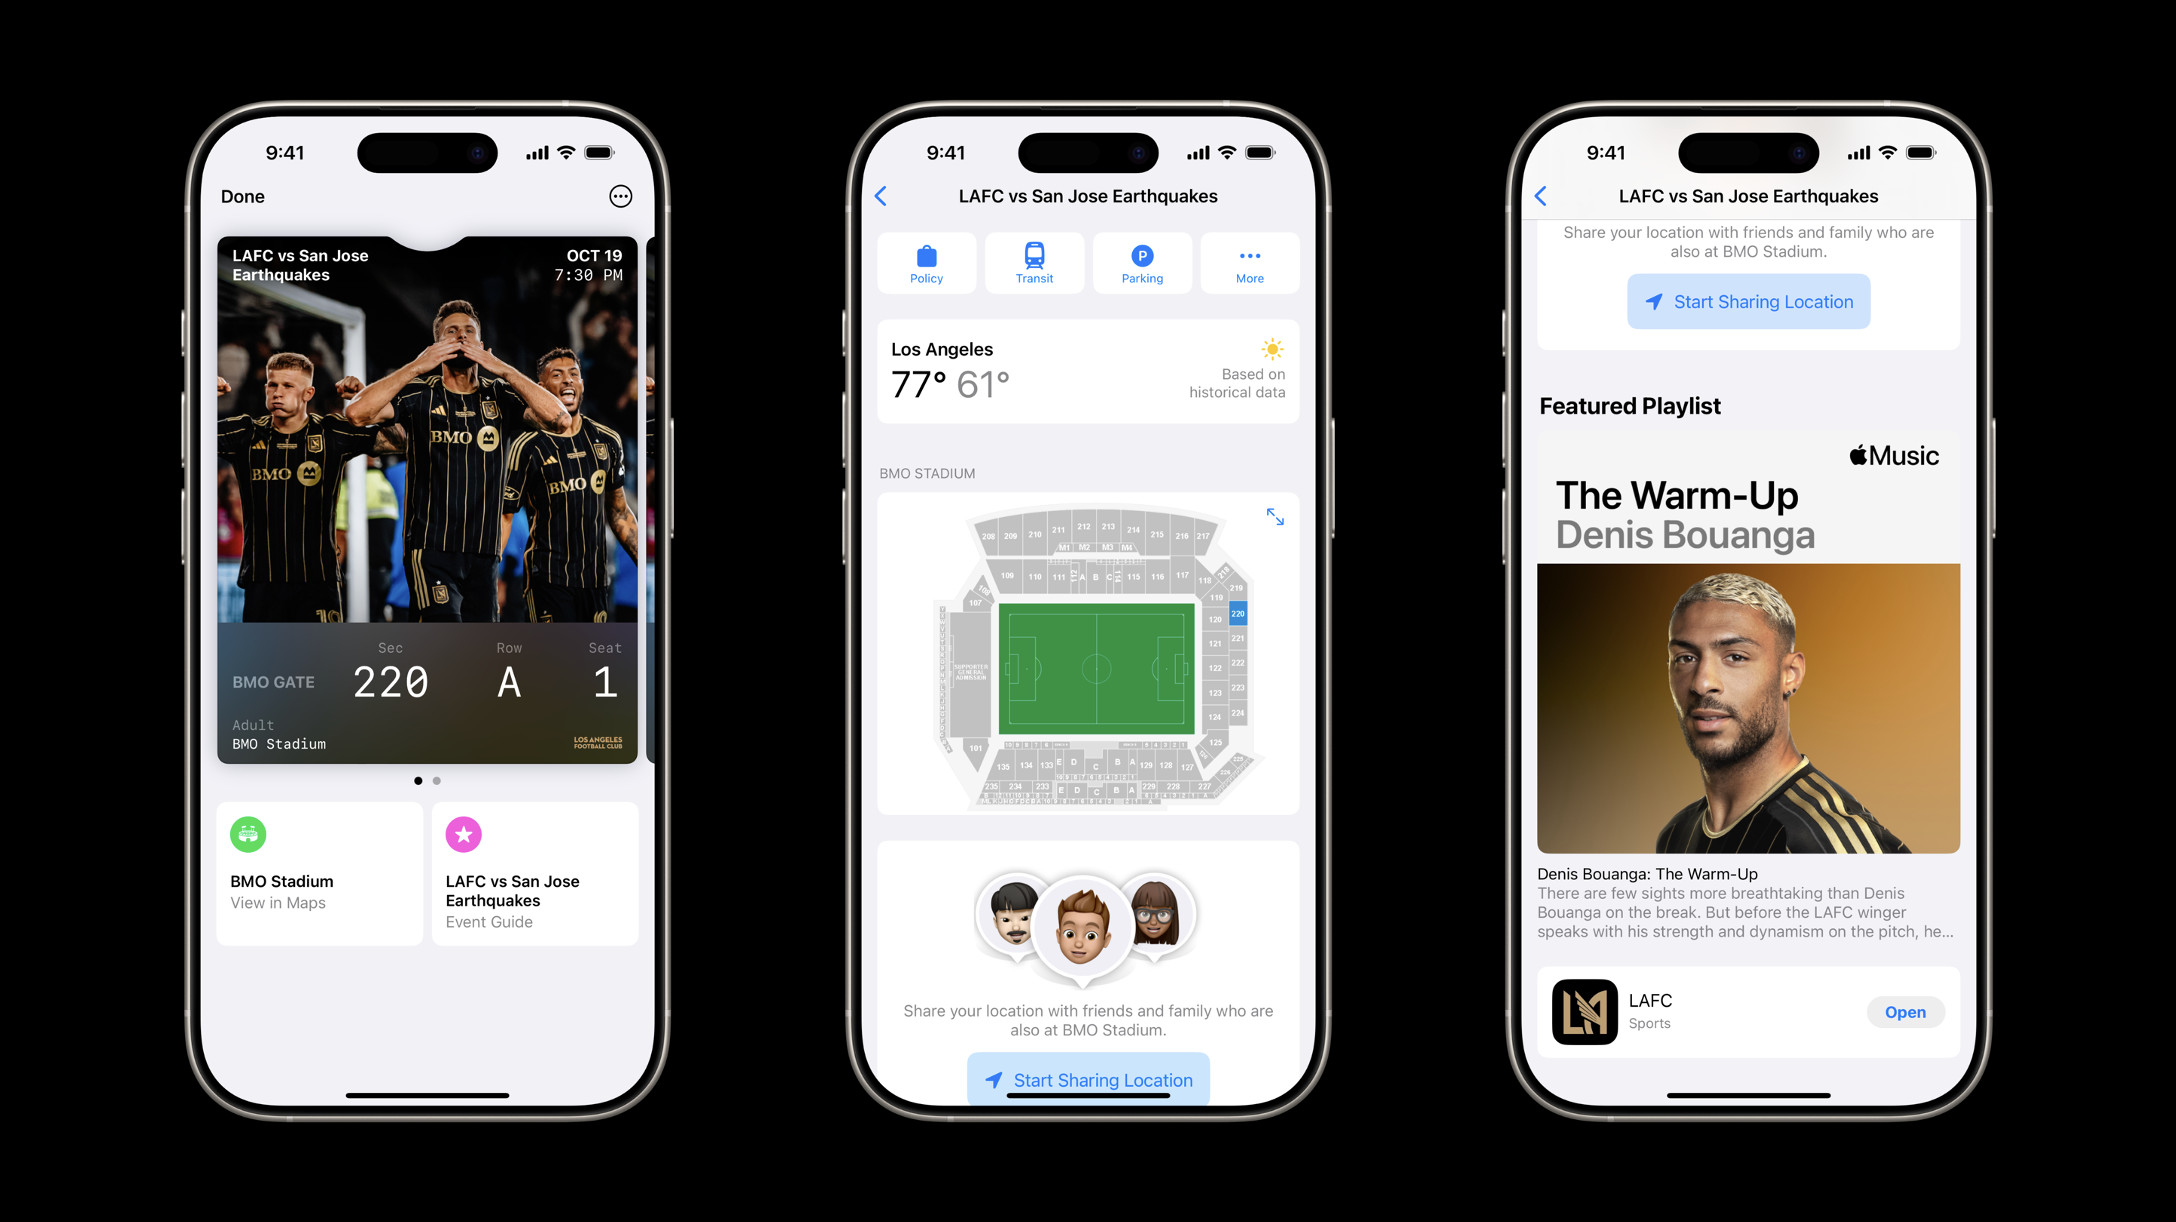2176x1222 pixels.
Task: Click Start Sharing Location button
Action: [1088, 1080]
